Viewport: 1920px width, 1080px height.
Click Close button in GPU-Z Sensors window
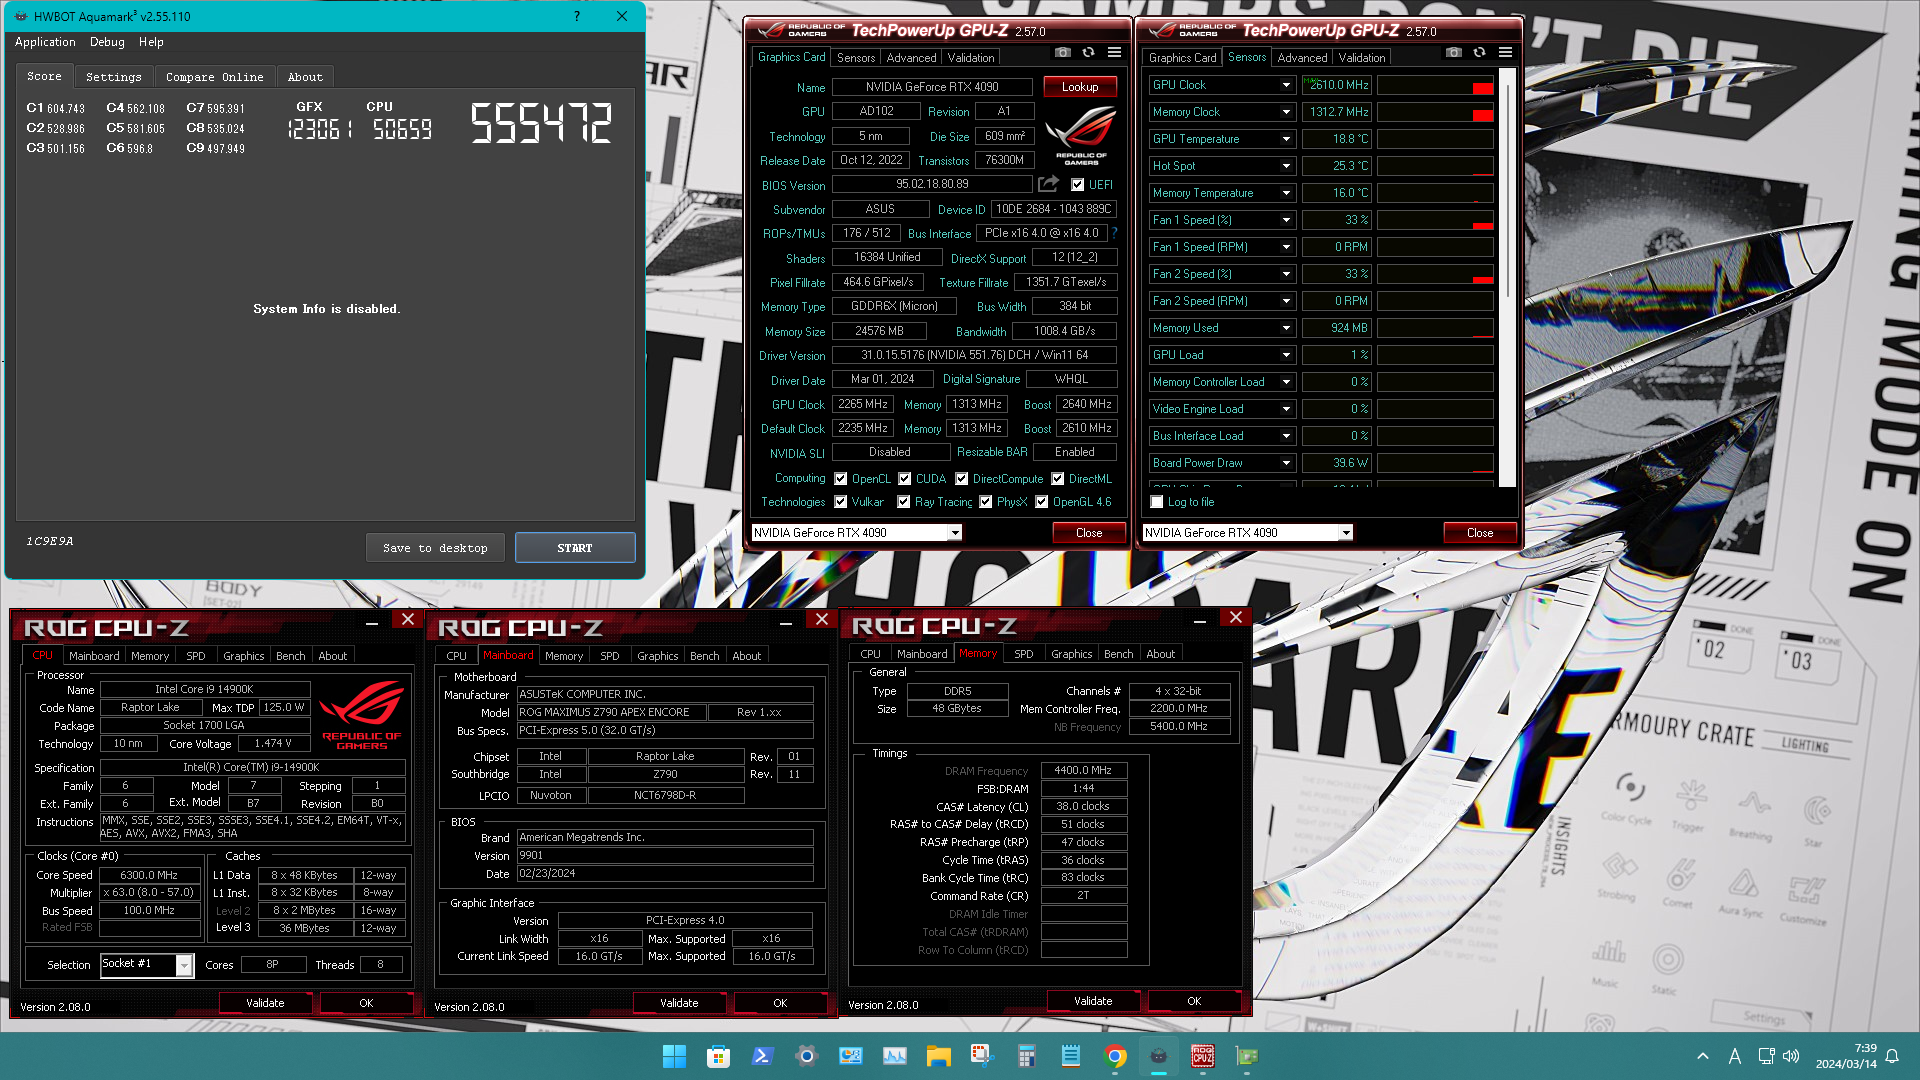pyautogui.click(x=1480, y=533)
